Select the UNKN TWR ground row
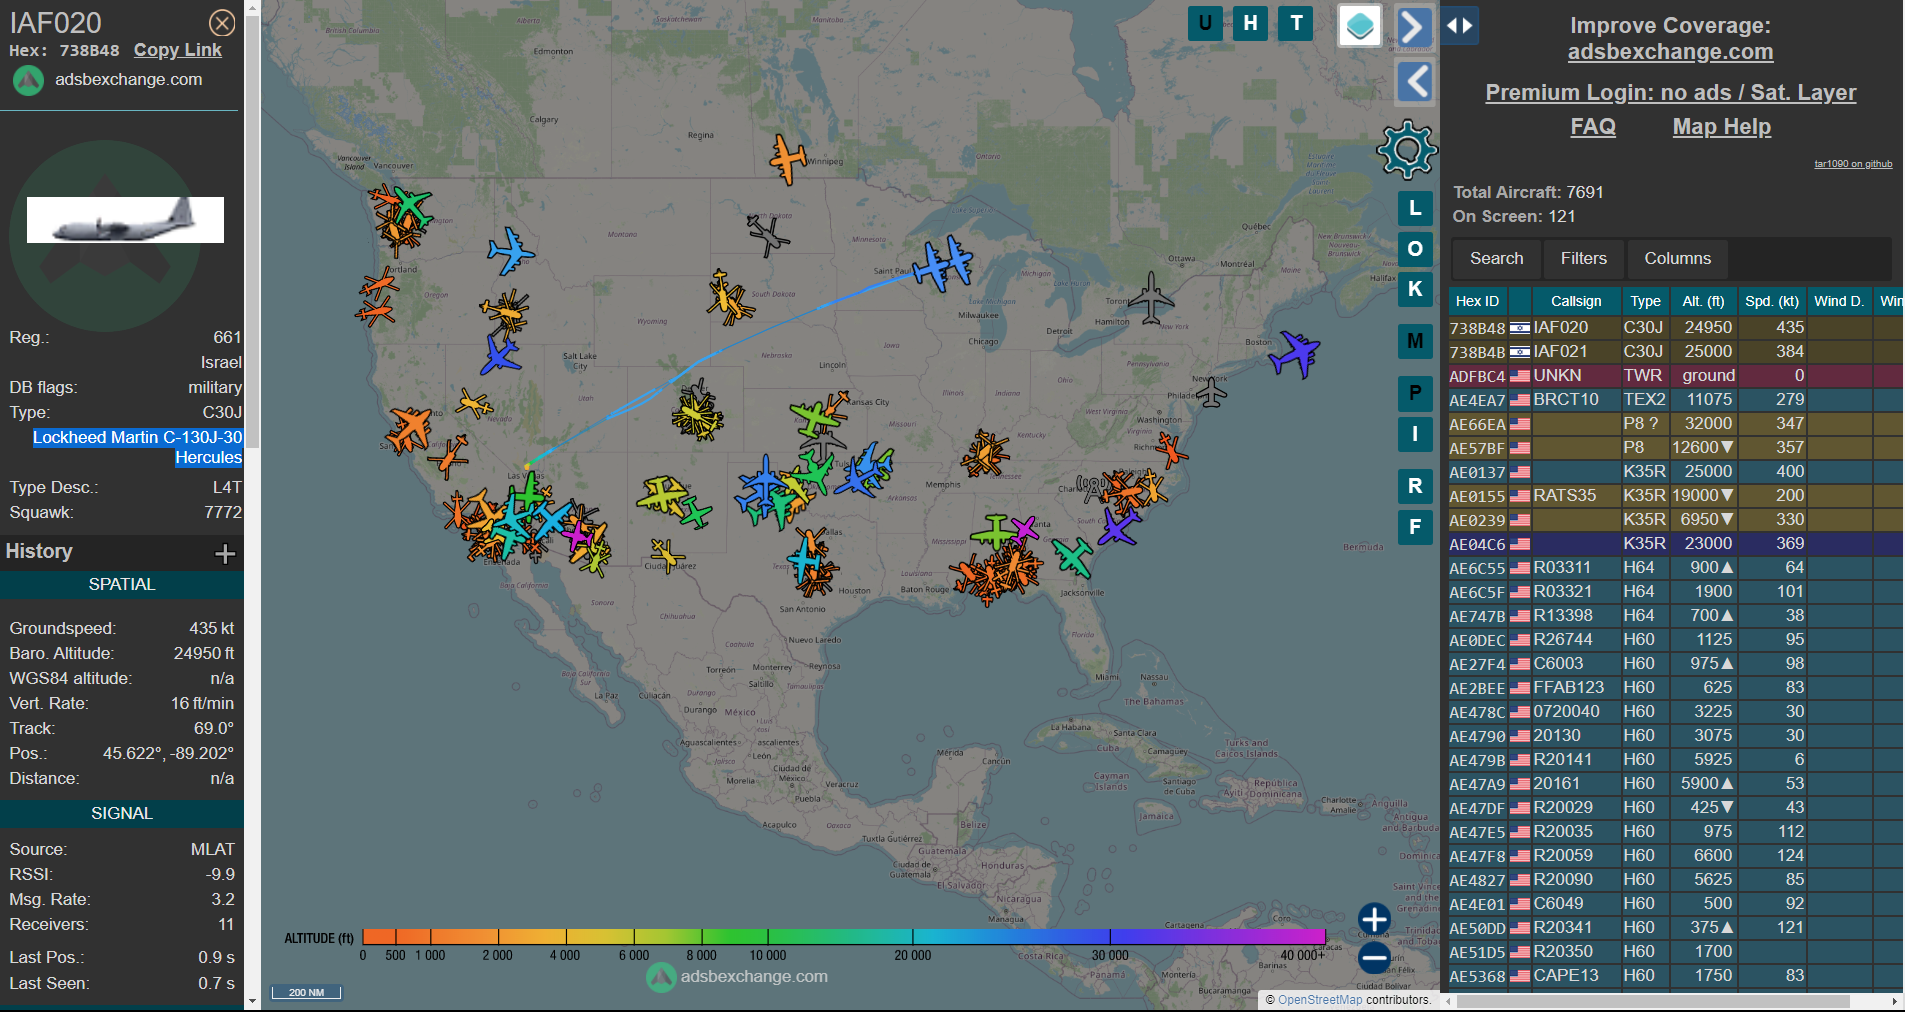Screen dimensions: 1905x1012 pos(1676,375)
